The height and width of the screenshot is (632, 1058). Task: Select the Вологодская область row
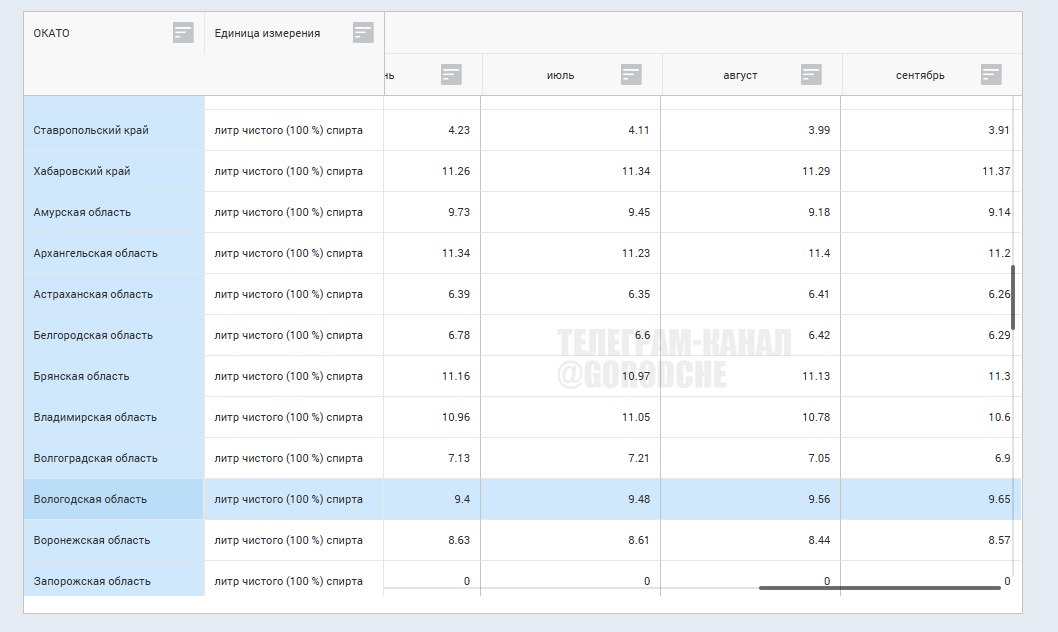(90, 499)
